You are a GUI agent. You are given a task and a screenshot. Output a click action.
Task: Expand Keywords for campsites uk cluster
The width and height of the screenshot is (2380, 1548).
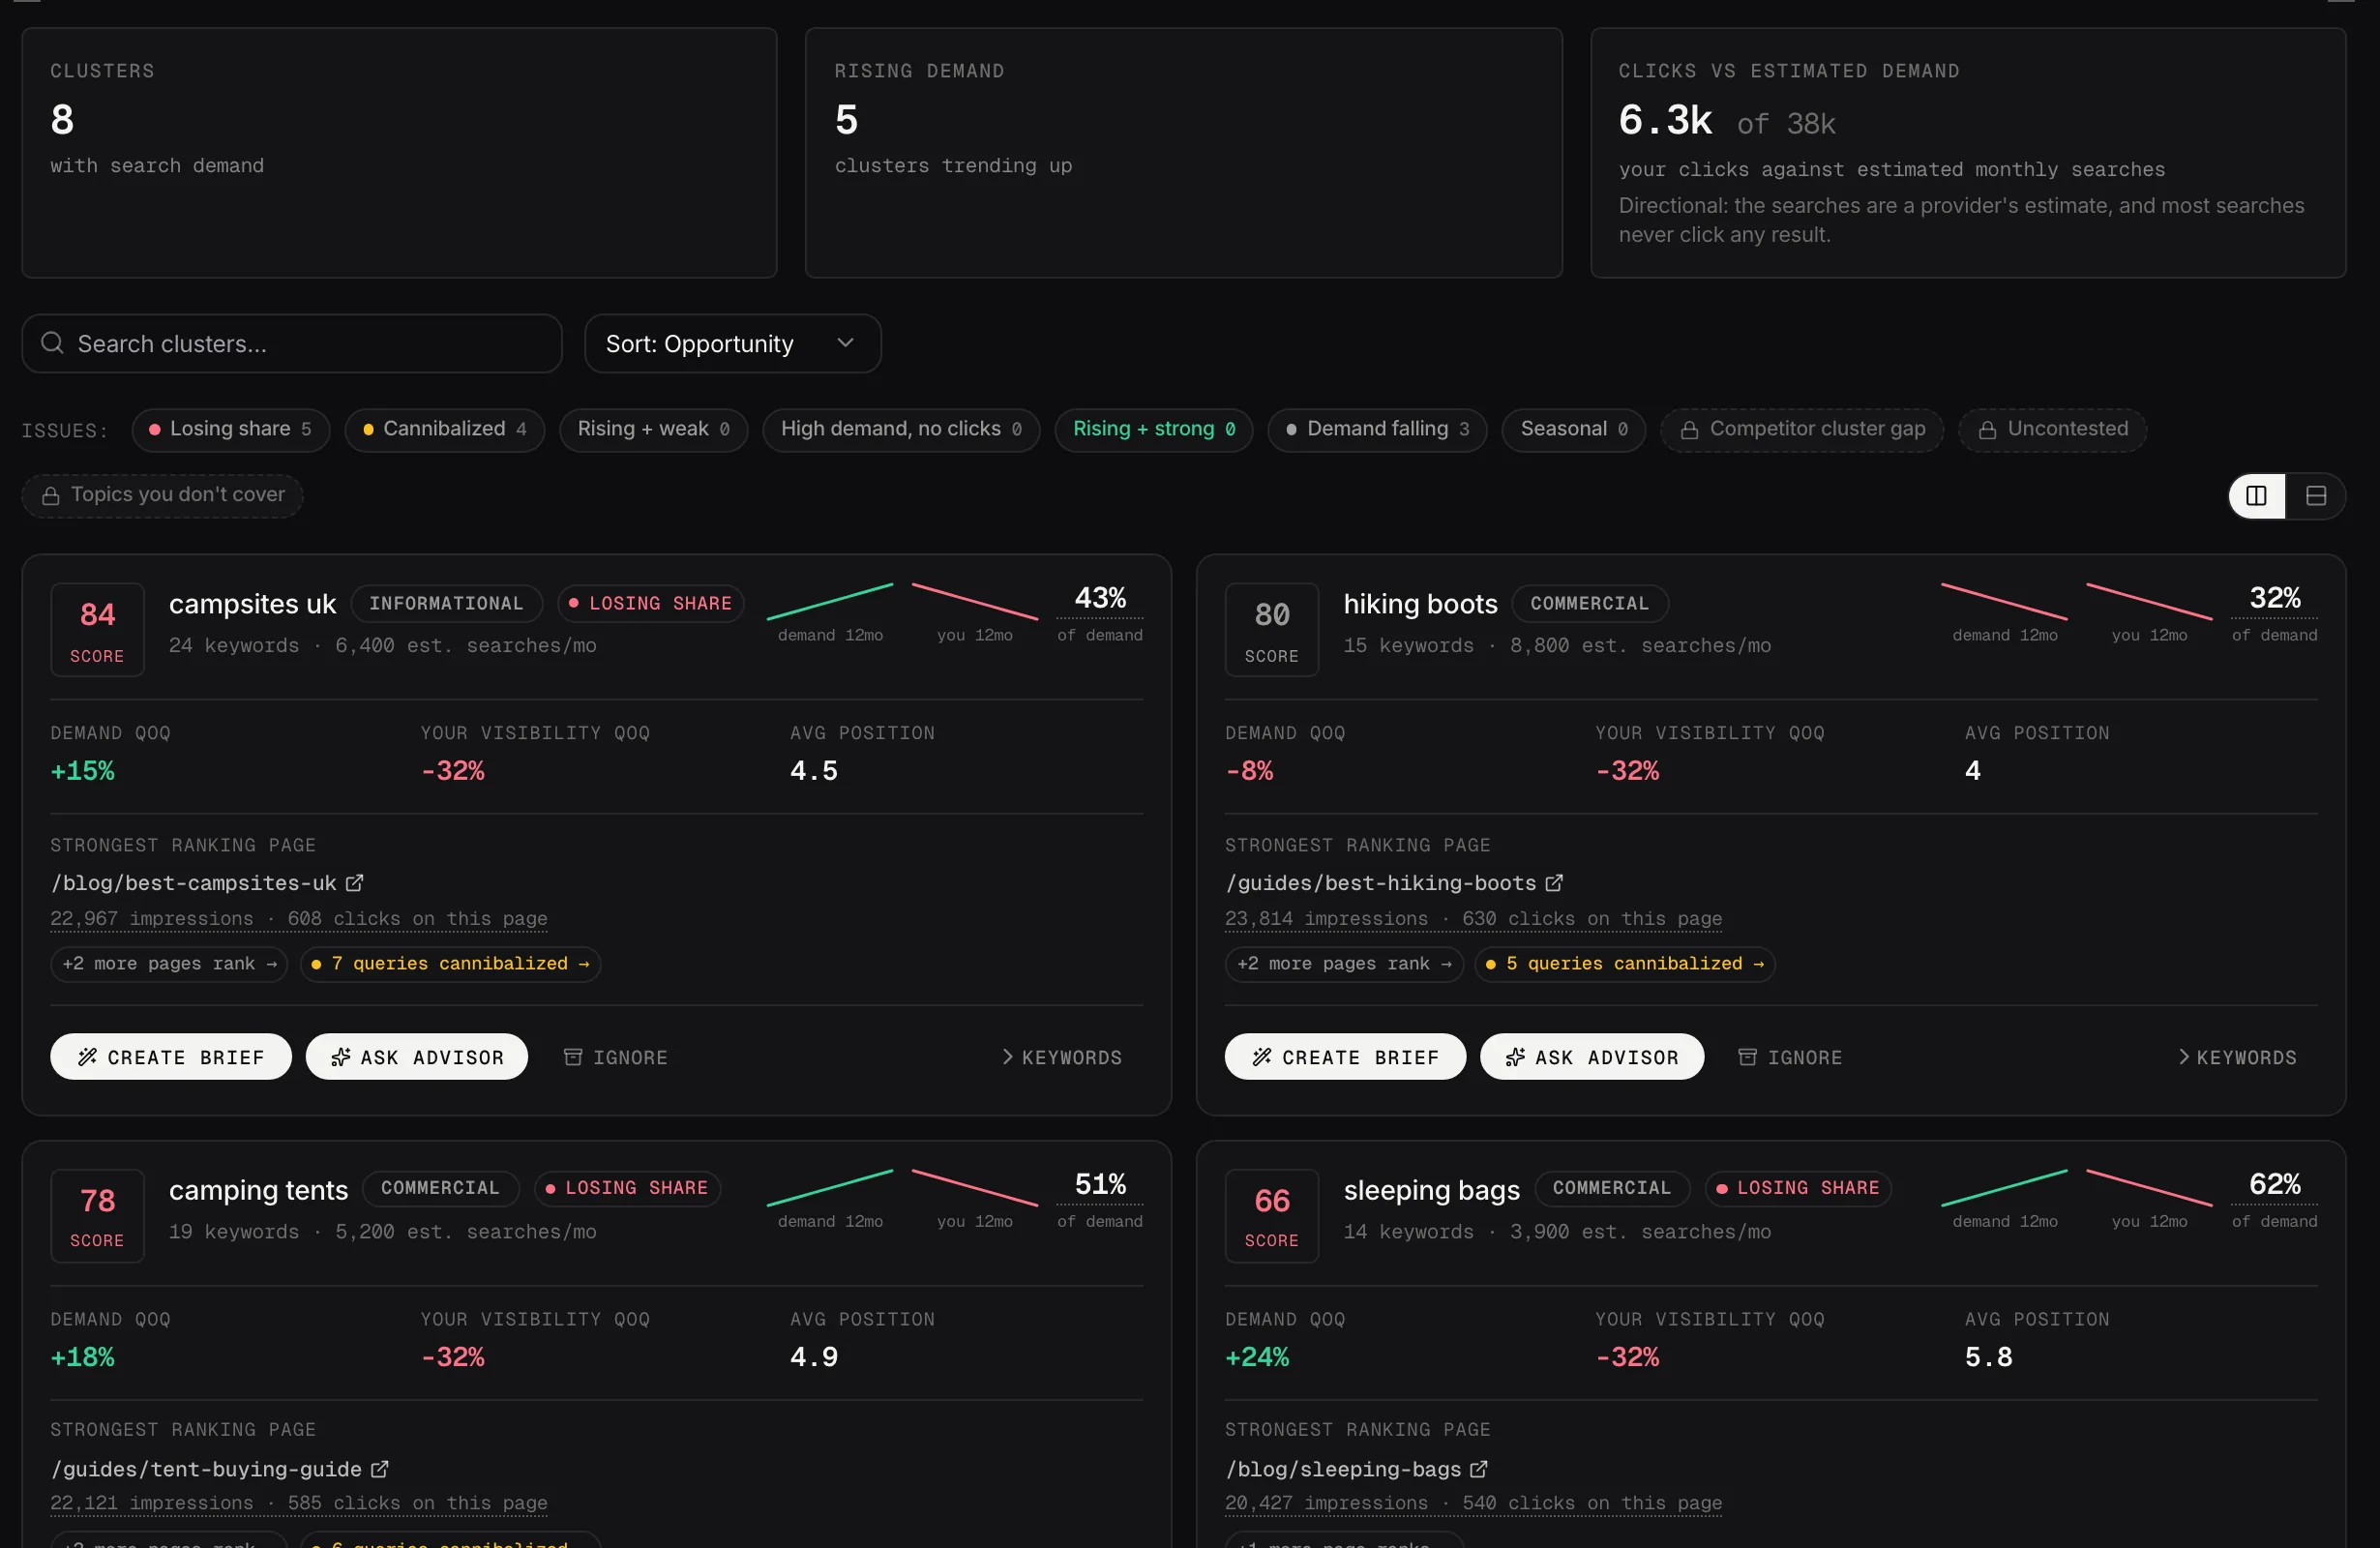point(1062,1057)
